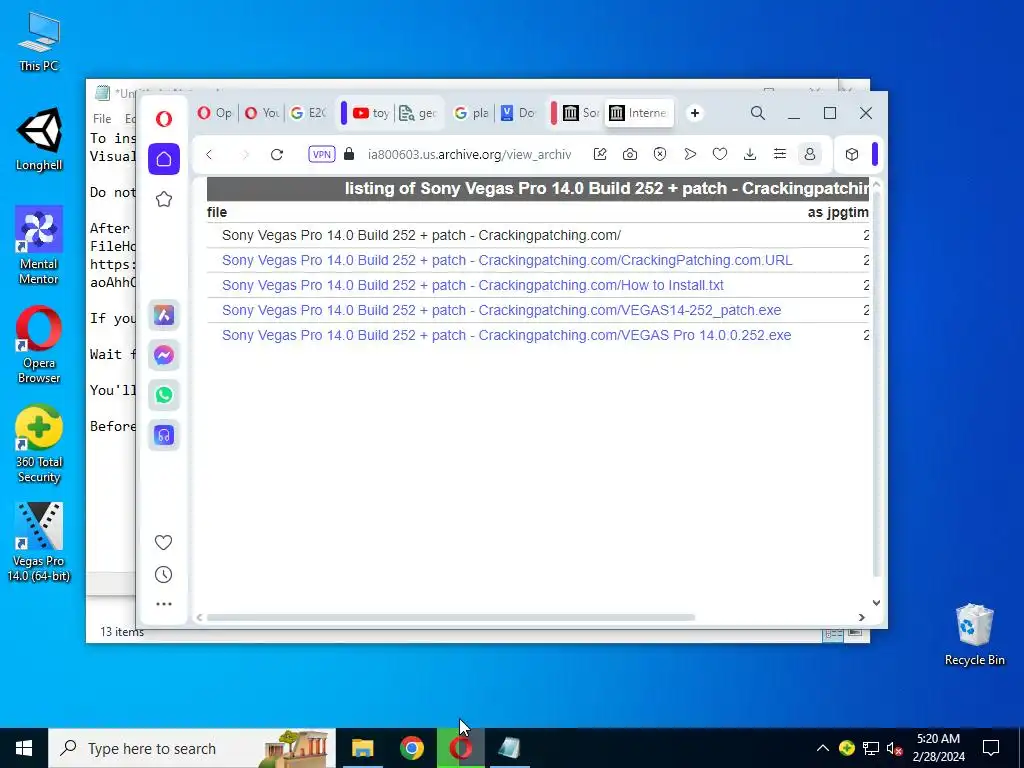Click the taskbar search box
Screen dimensions: 1024x768
(x=192, y=748)
